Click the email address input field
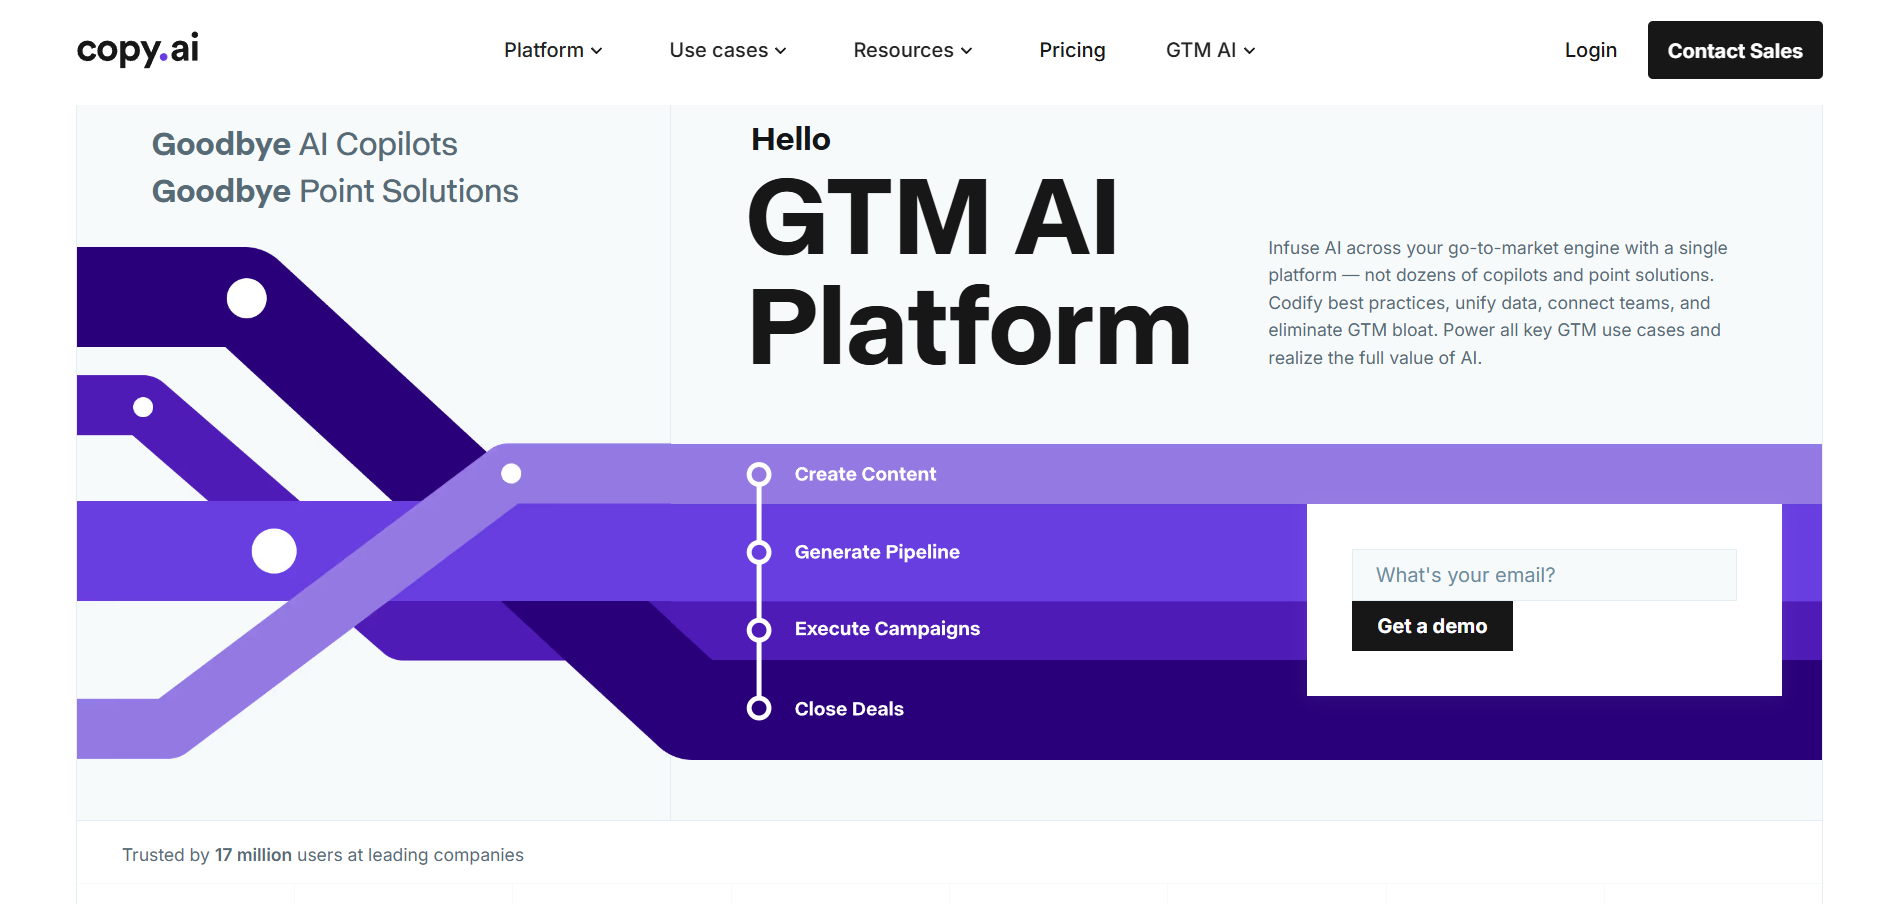Image resolution: width=1897 pixels, height=904 pixels. (x=1543, y=574)
